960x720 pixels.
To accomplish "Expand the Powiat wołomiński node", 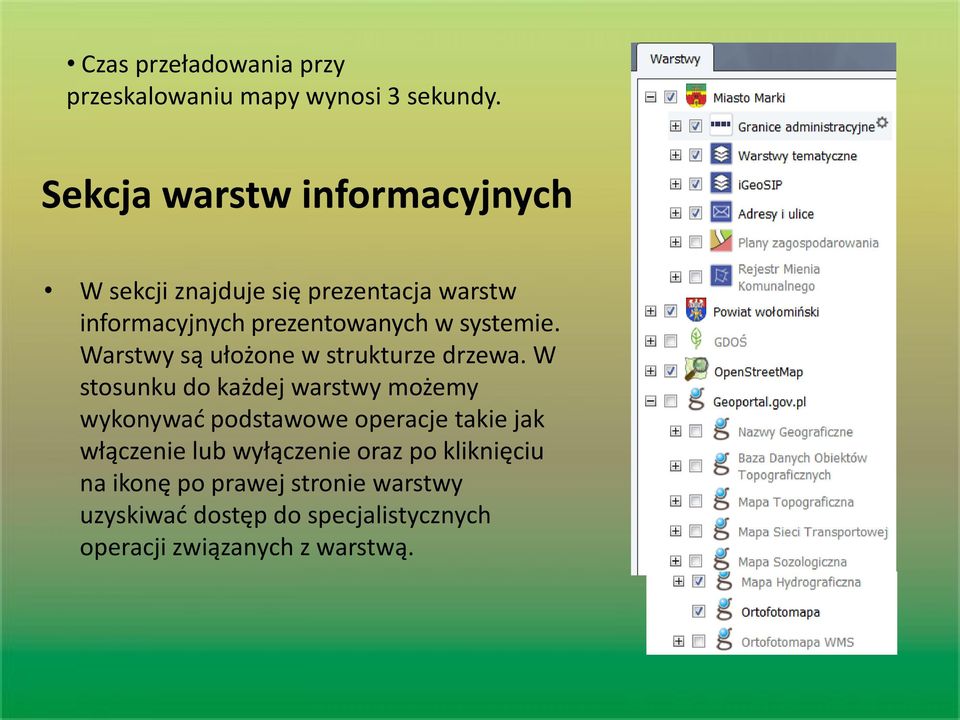I will tap(651, 311).
